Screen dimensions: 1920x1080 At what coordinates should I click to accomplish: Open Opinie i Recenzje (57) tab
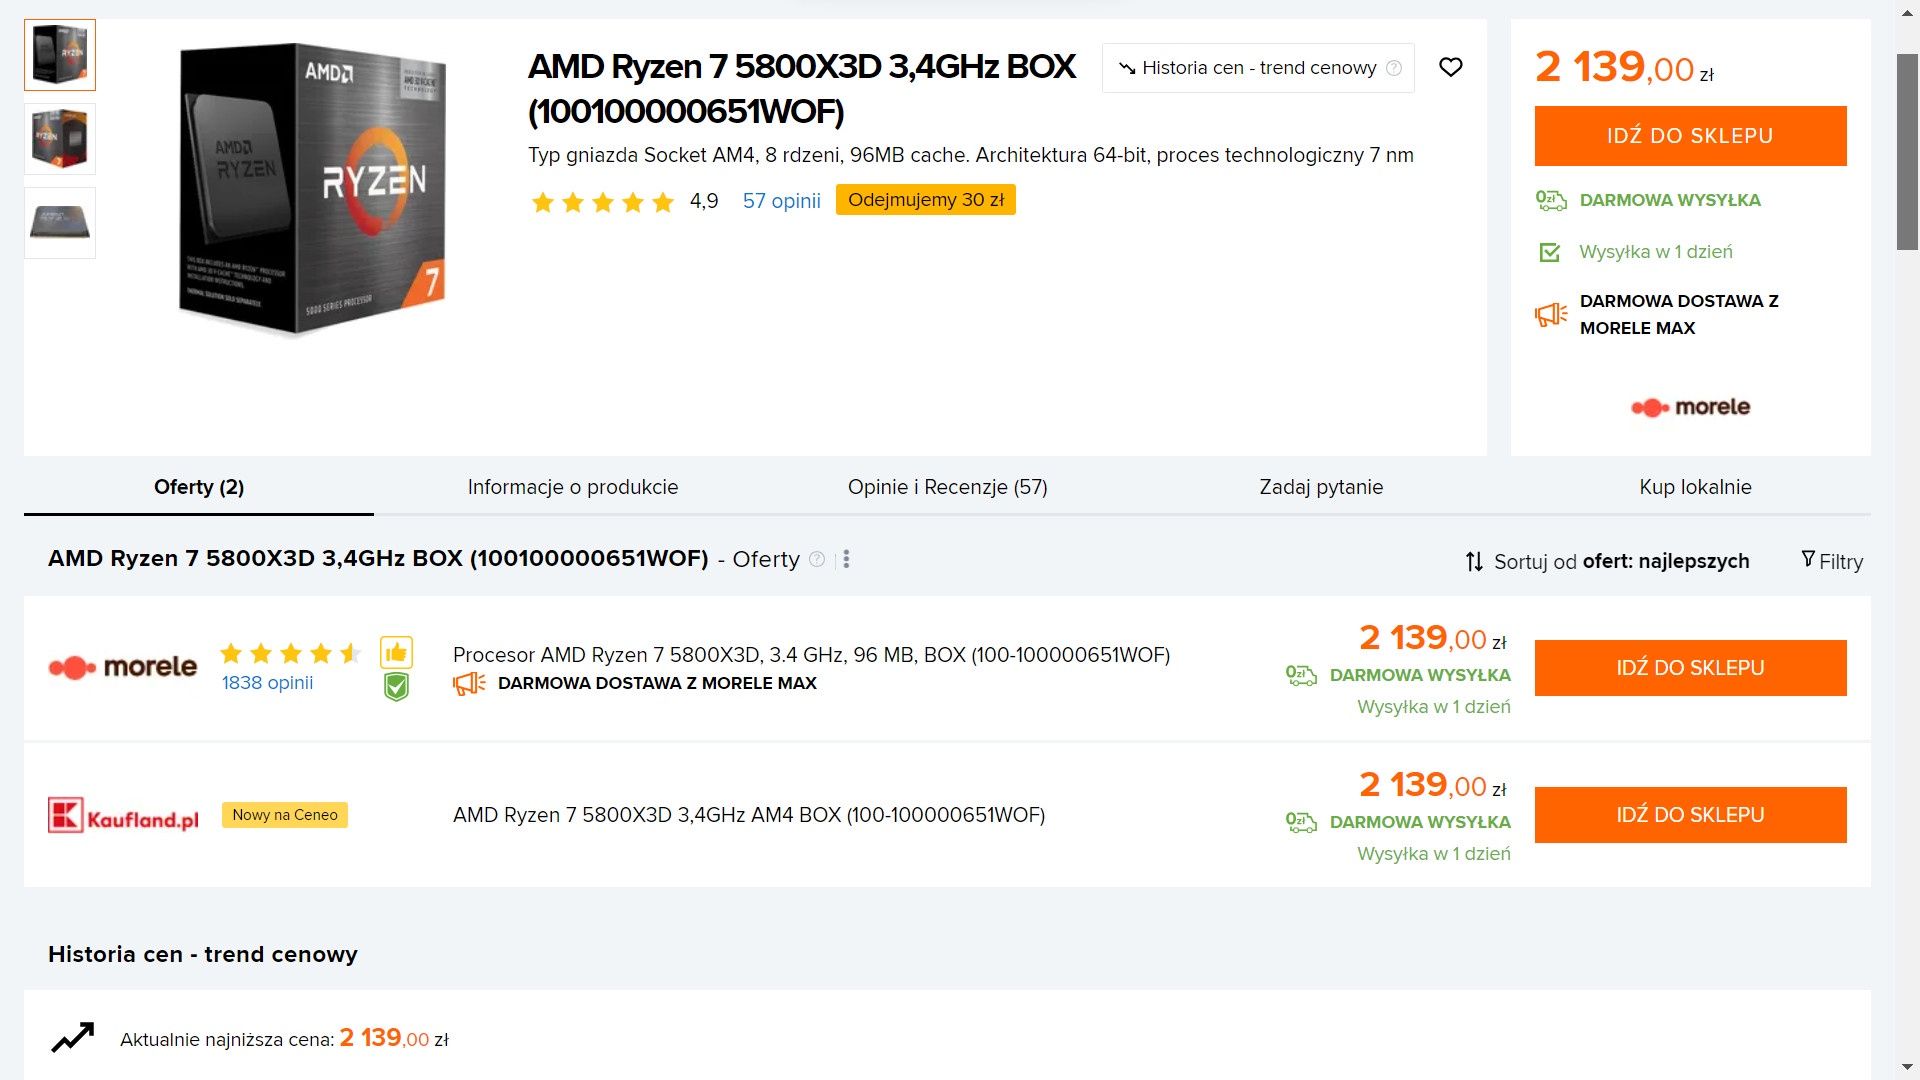[x=948, y=487]
